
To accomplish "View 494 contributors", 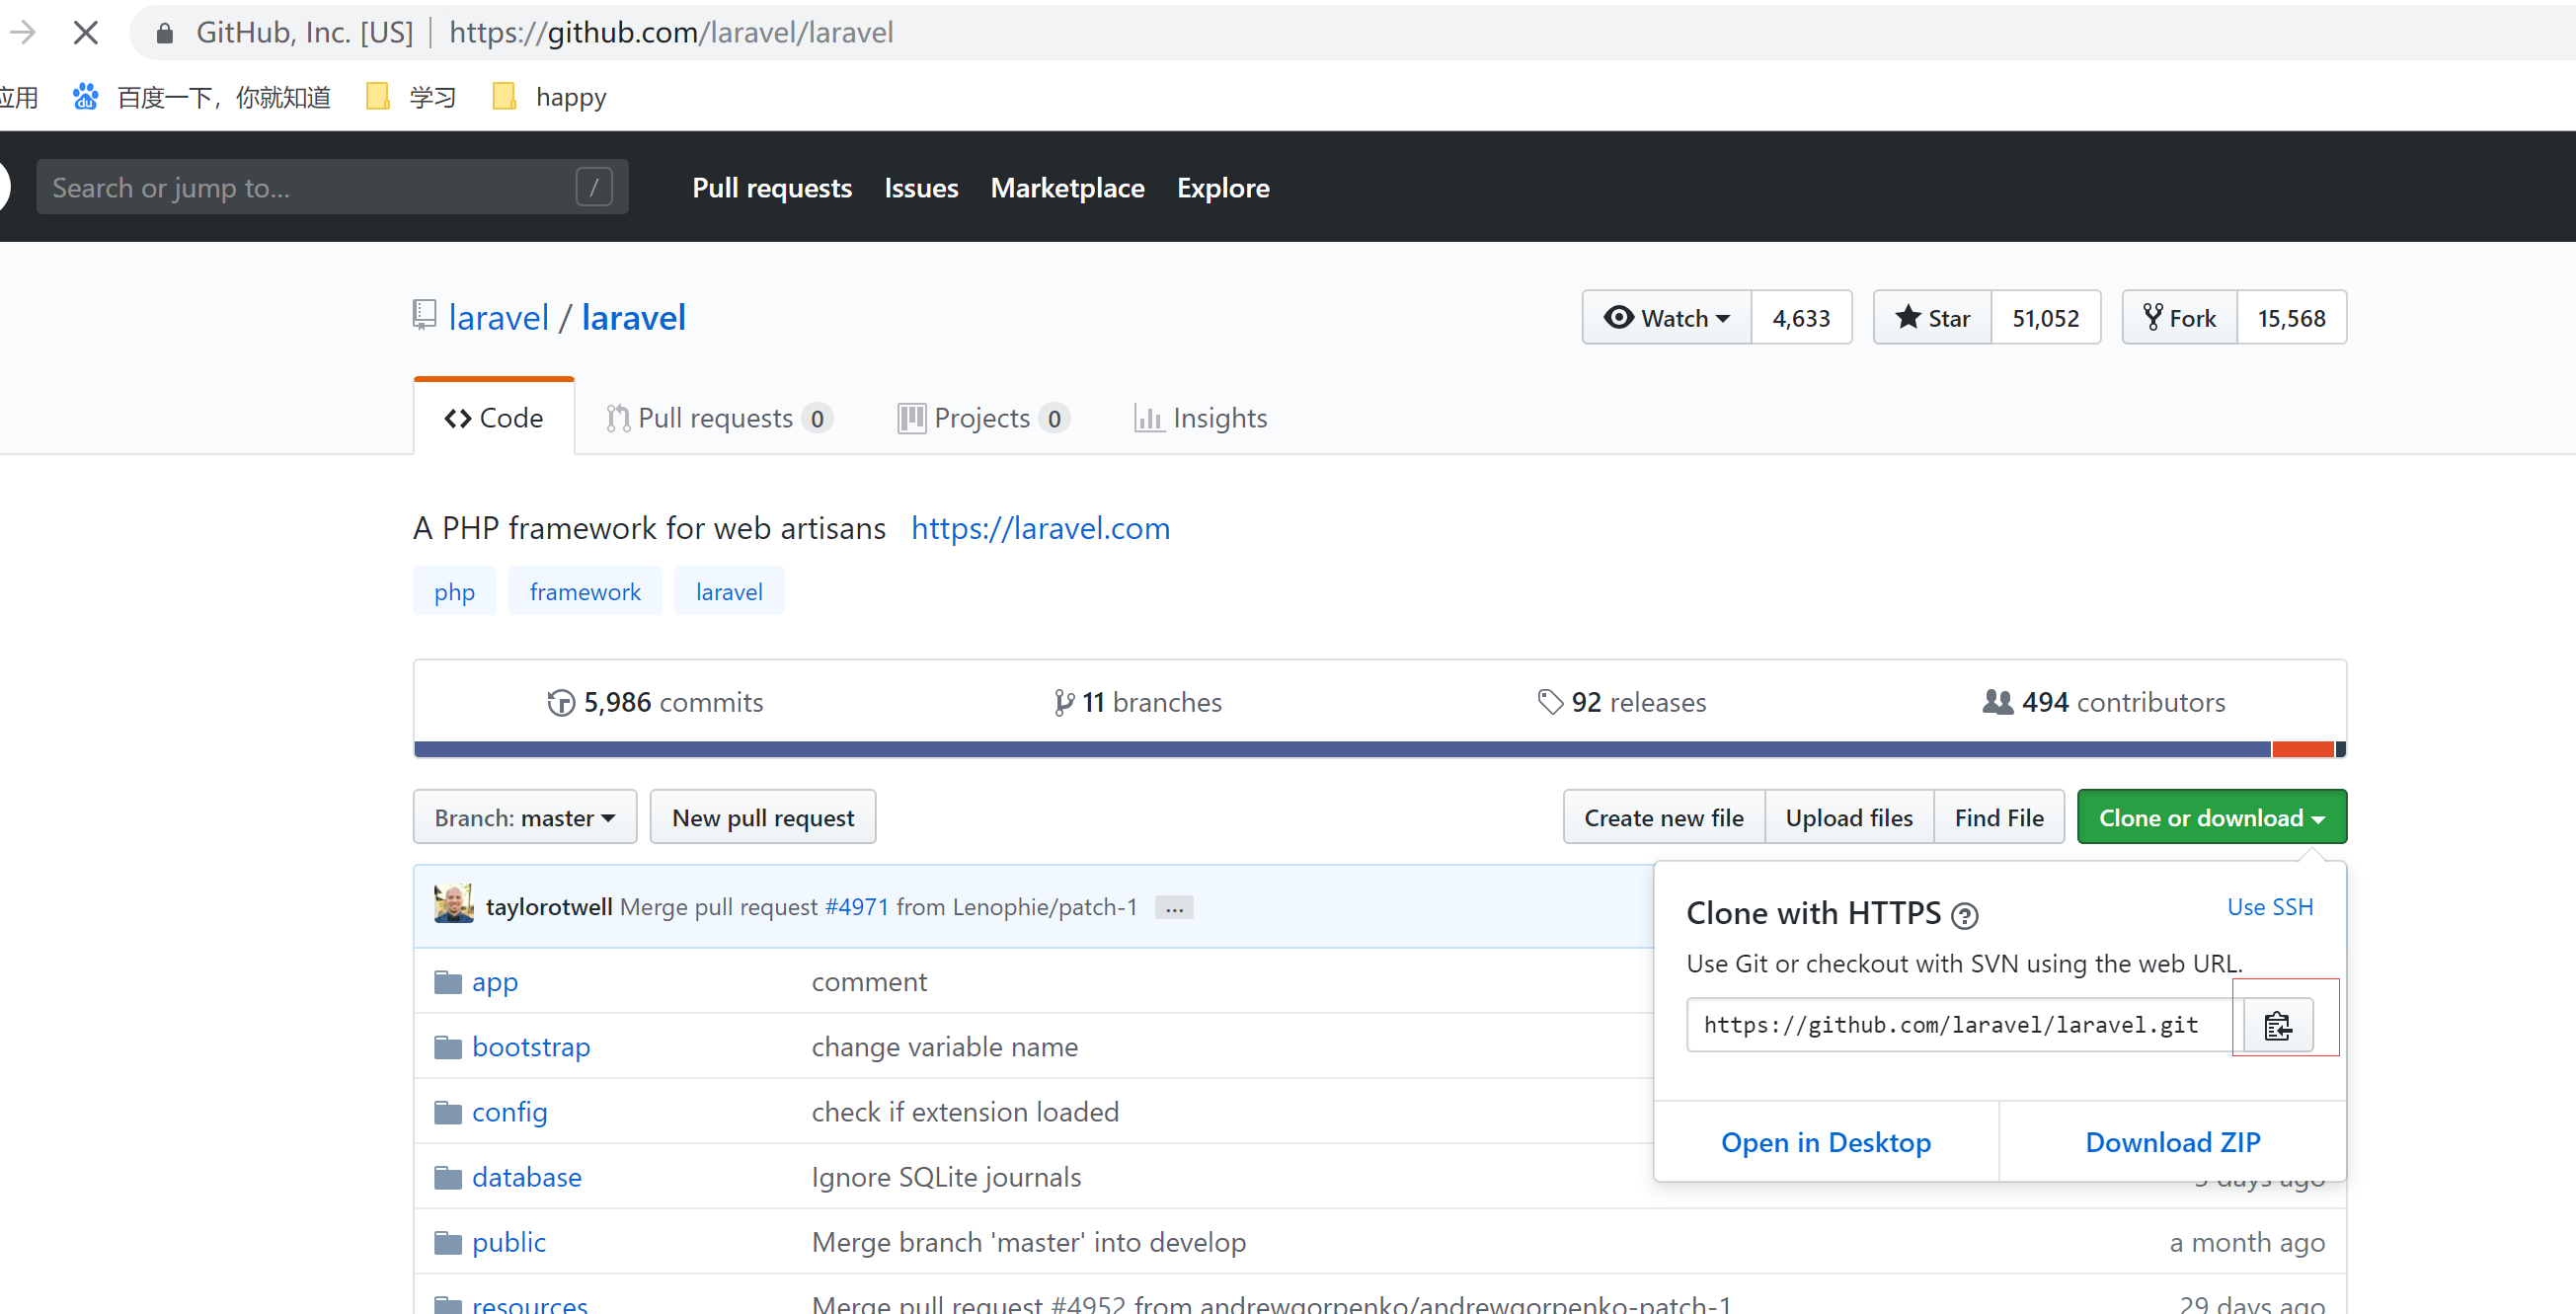I will (x=2104, y=702).
